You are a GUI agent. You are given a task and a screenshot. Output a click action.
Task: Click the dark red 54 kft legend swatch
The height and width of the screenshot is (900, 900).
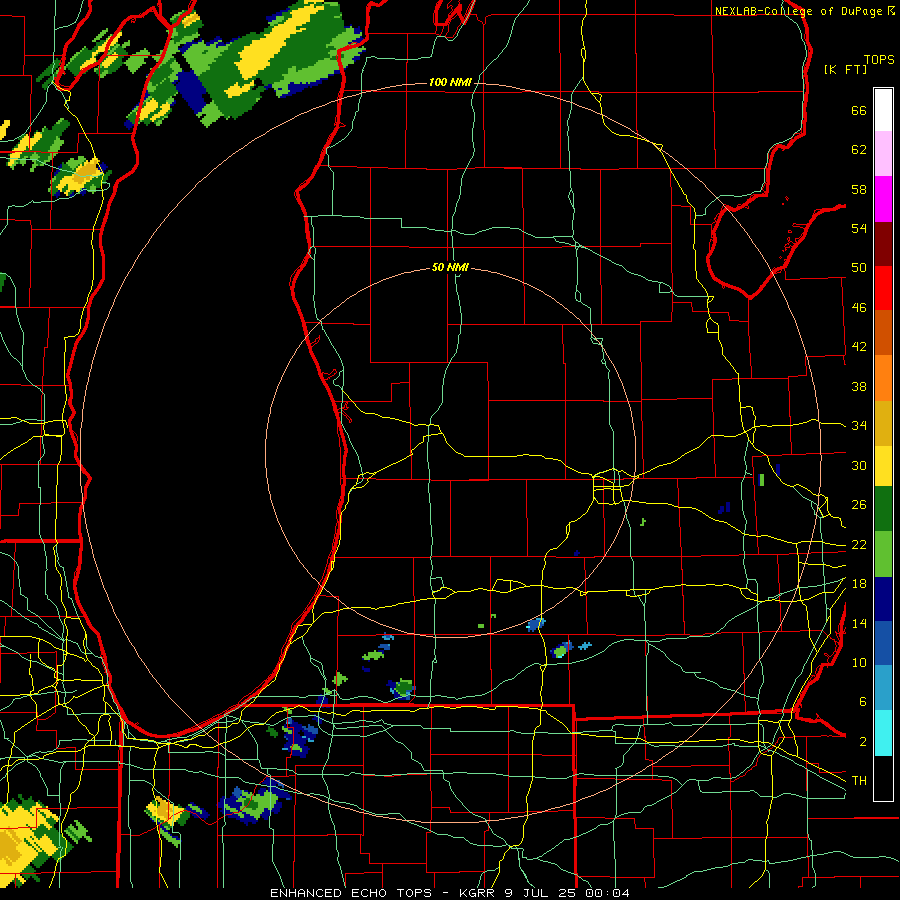883,243
